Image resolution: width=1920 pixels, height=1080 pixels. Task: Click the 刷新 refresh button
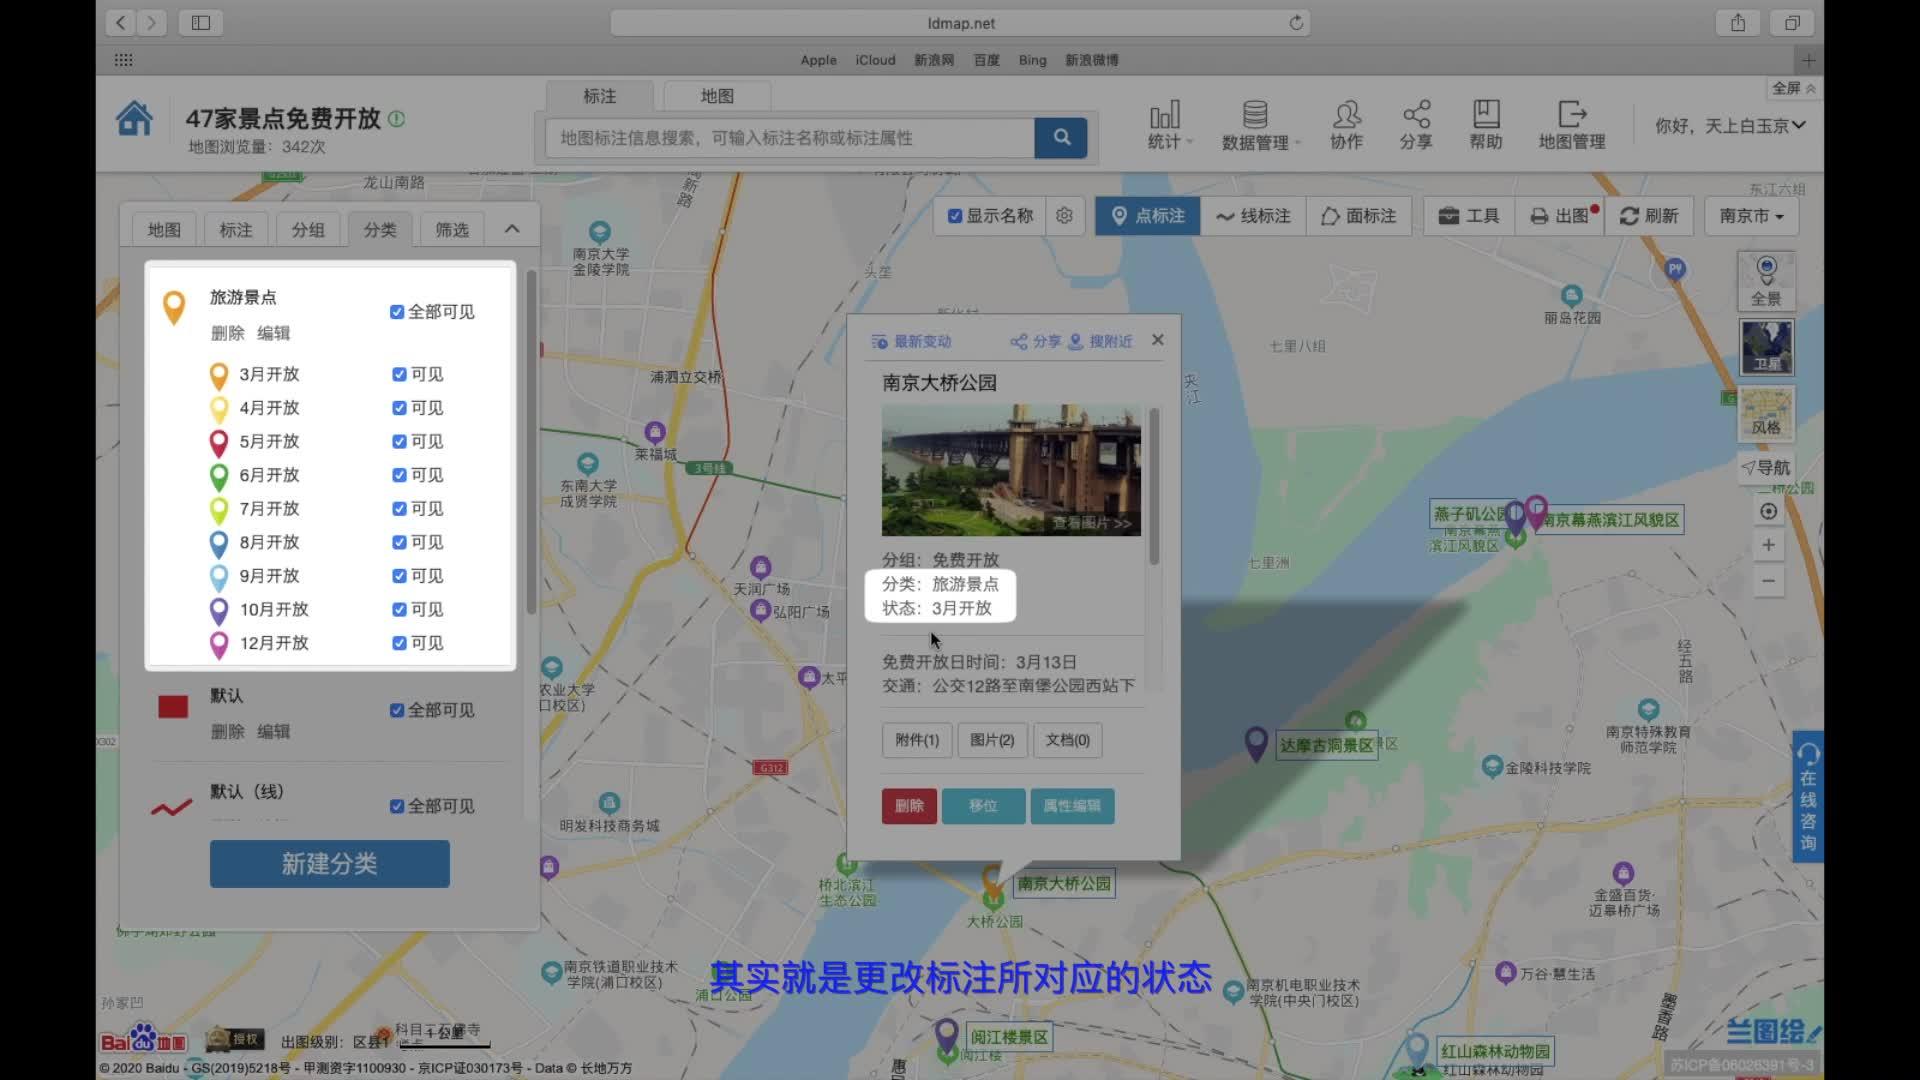[1649, 216]
